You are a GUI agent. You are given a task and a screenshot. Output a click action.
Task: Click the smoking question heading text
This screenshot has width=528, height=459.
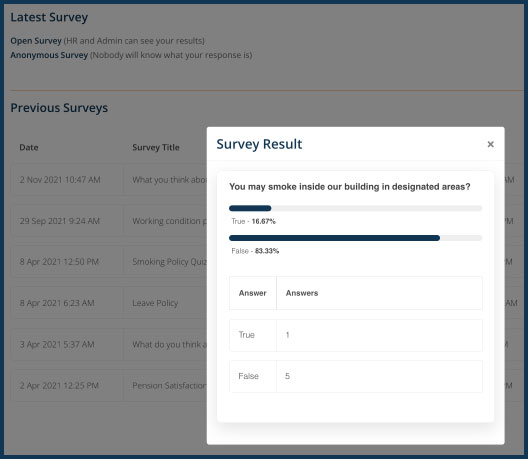350,187
